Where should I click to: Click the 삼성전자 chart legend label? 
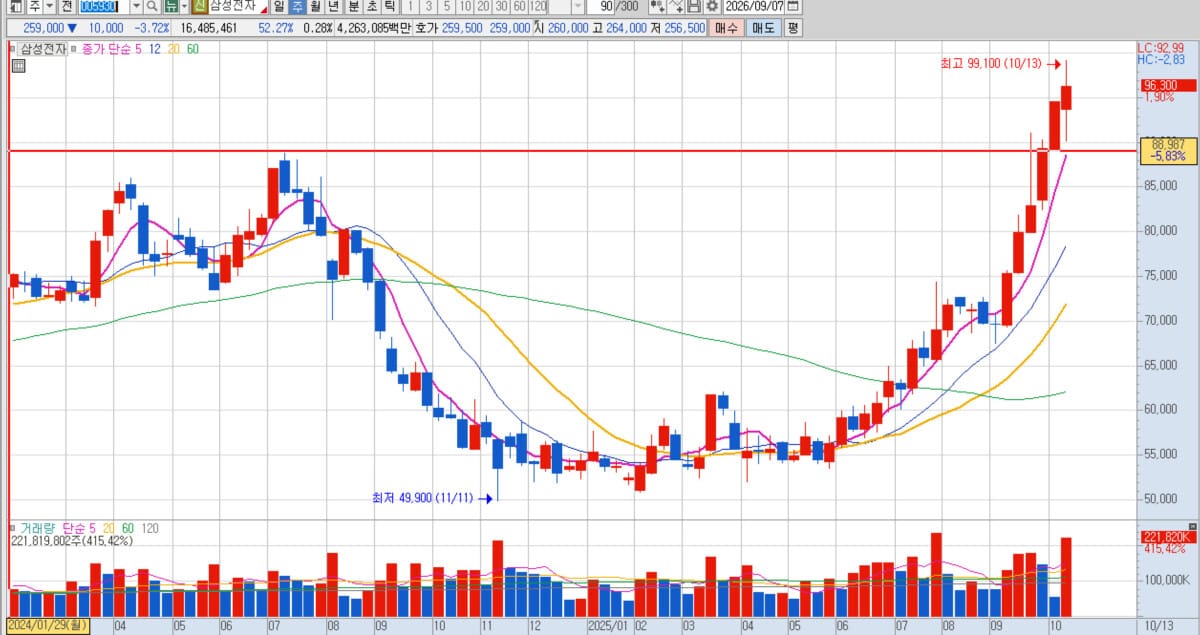click(x=43, y=48)
